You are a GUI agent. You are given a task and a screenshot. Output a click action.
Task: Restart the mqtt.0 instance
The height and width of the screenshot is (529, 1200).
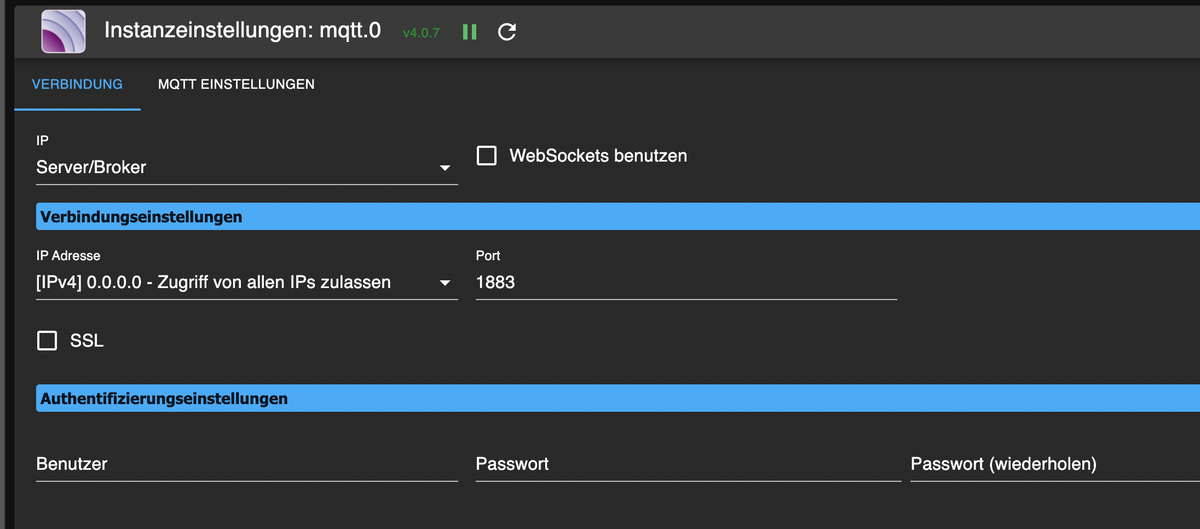(507, 32)
